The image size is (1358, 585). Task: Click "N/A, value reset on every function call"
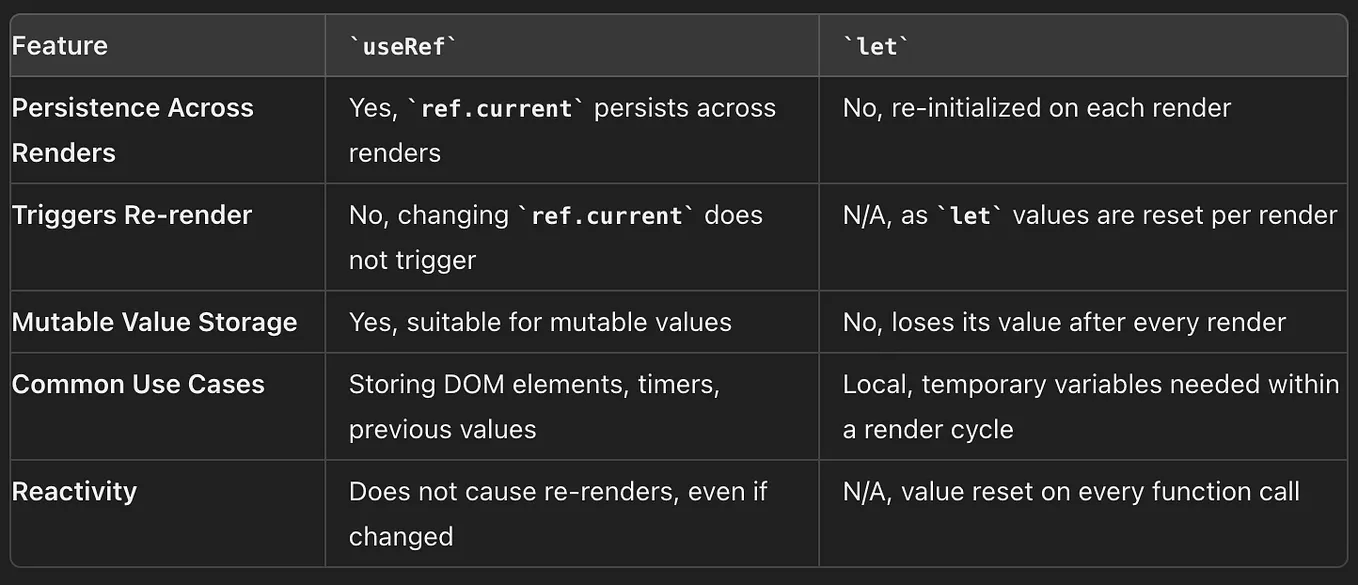[1071, 491]
